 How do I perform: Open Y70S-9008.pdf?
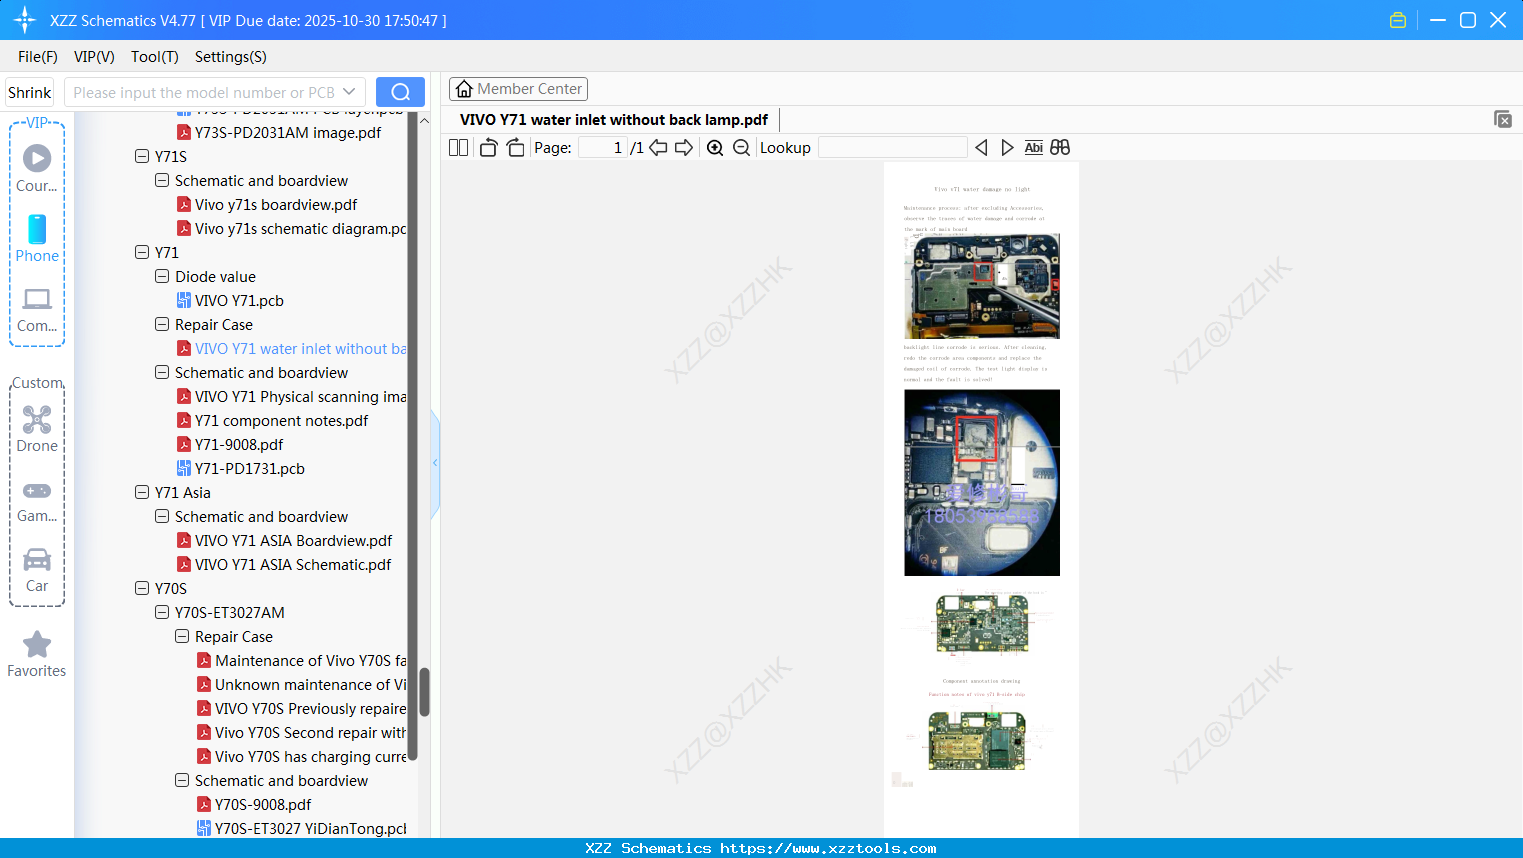point(254,804)
